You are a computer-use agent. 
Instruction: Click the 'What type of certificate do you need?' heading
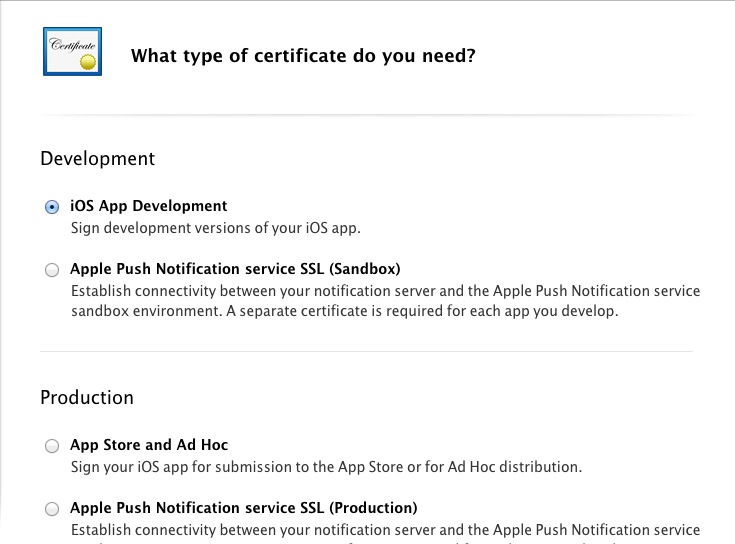click(x=303, y=56)
